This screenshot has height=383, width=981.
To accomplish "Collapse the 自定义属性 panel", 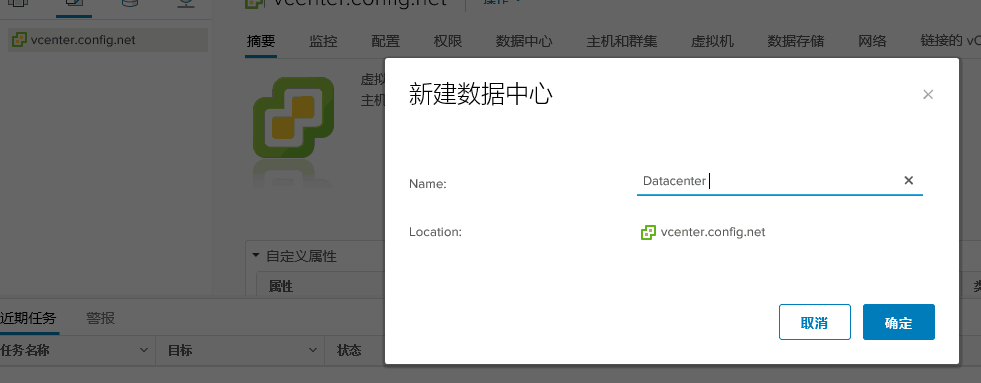I will (x=255, y=255).
